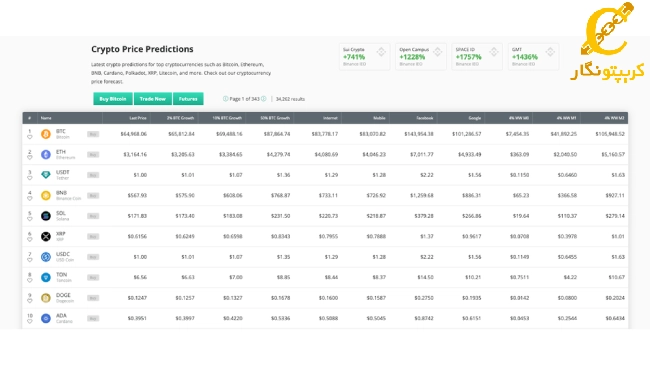
Task: Click BTC Facebook value $143,954.38
Action: (x=419, y=134)
